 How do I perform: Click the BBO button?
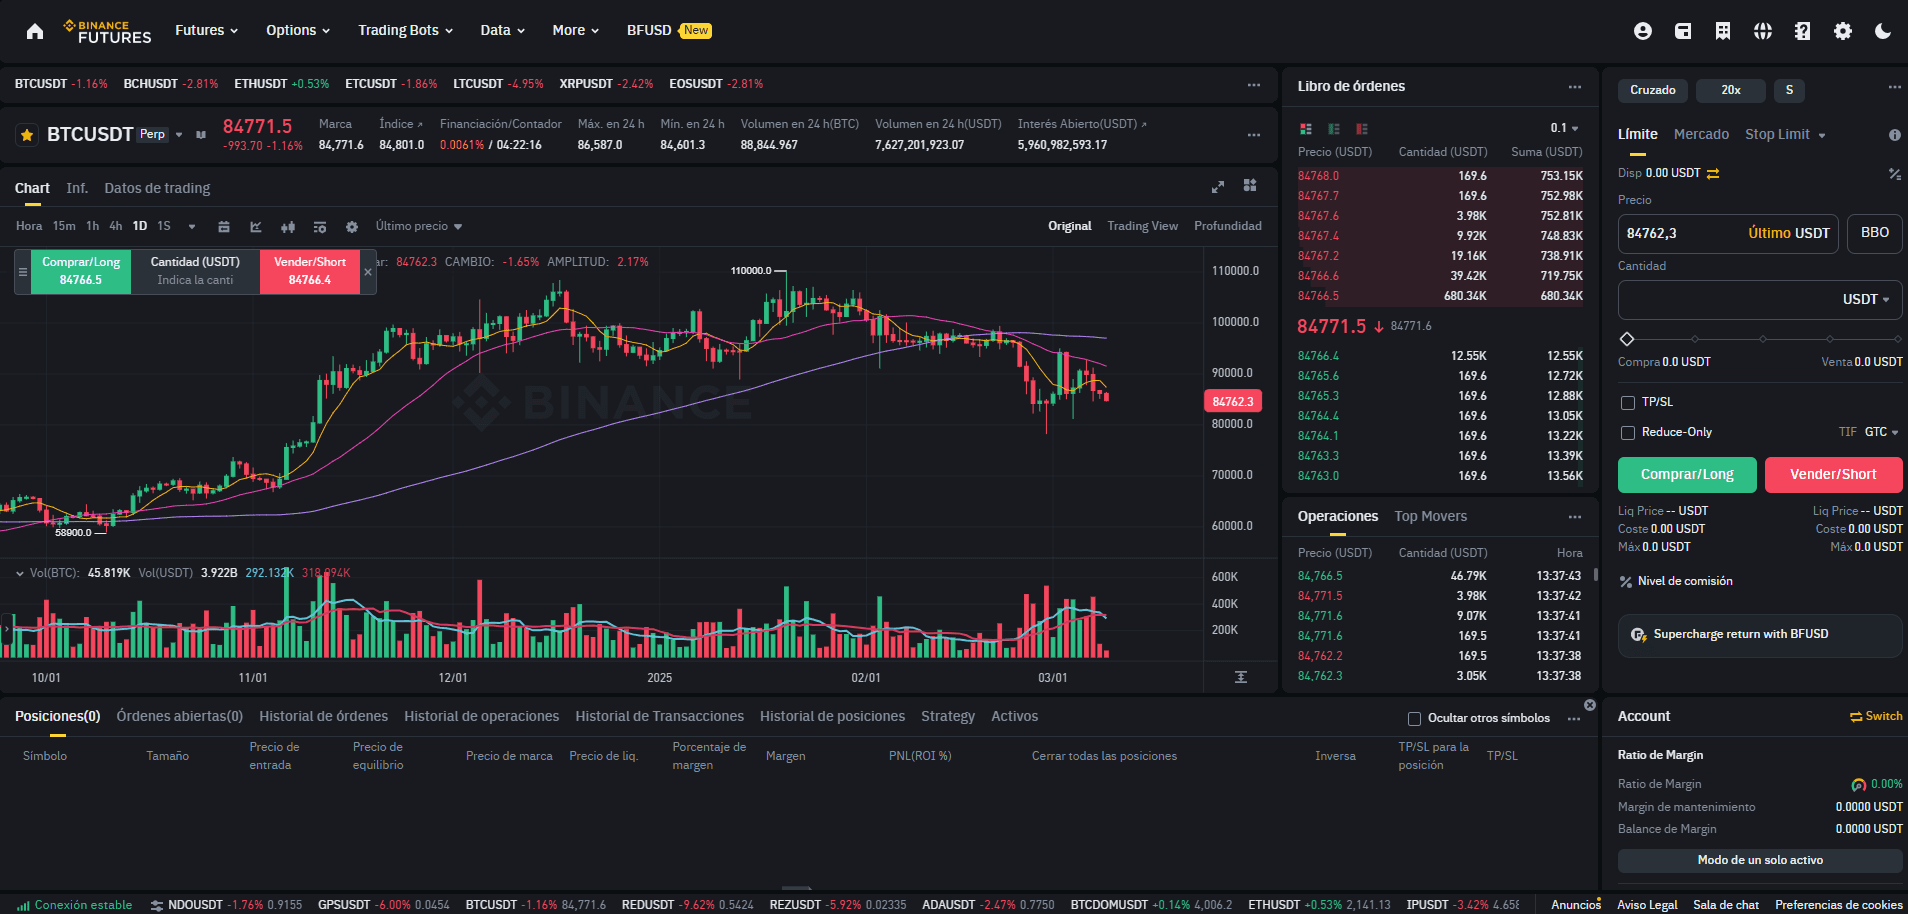[1874, 233]
